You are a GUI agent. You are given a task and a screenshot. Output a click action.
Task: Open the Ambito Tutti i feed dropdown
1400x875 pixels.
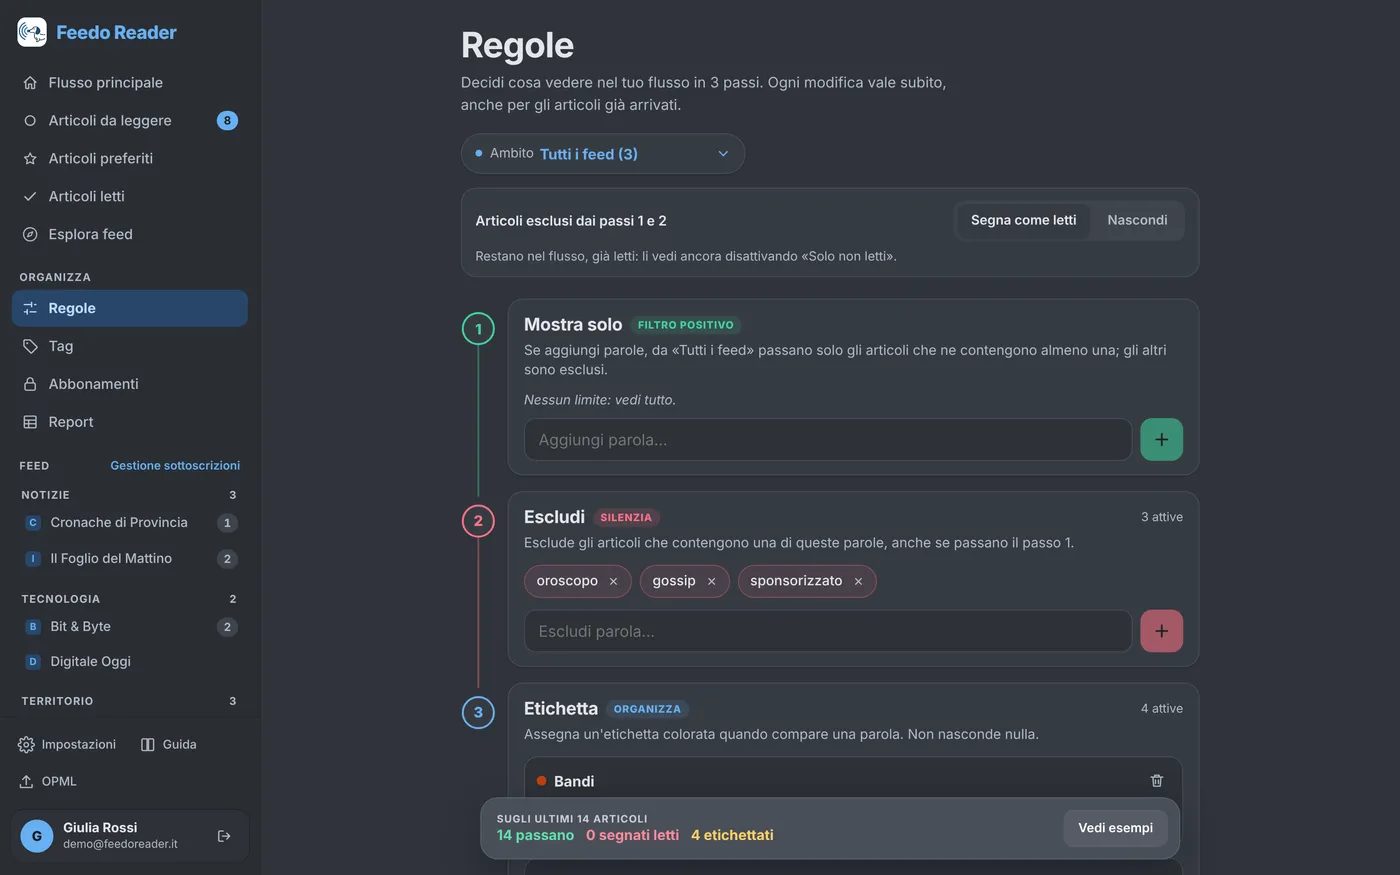pyautogui.click(x=603, y=154)
